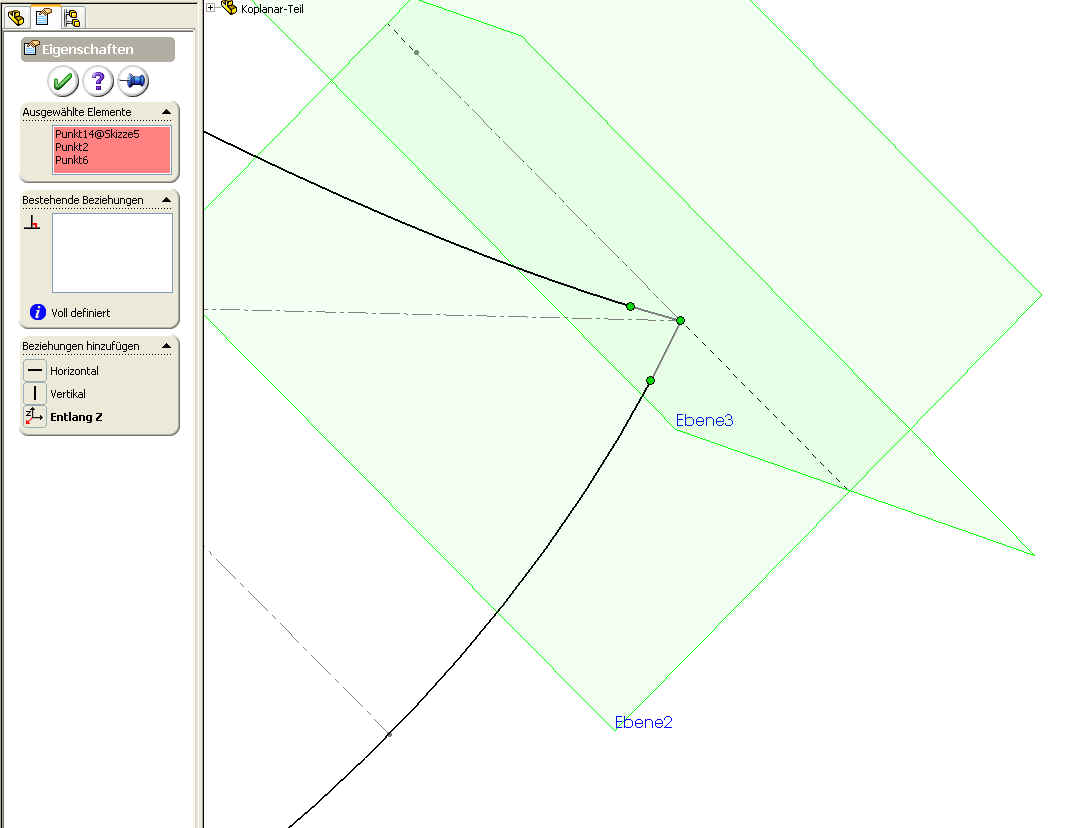Switch to the ConfigurationManager tab

tap(72, 17)
